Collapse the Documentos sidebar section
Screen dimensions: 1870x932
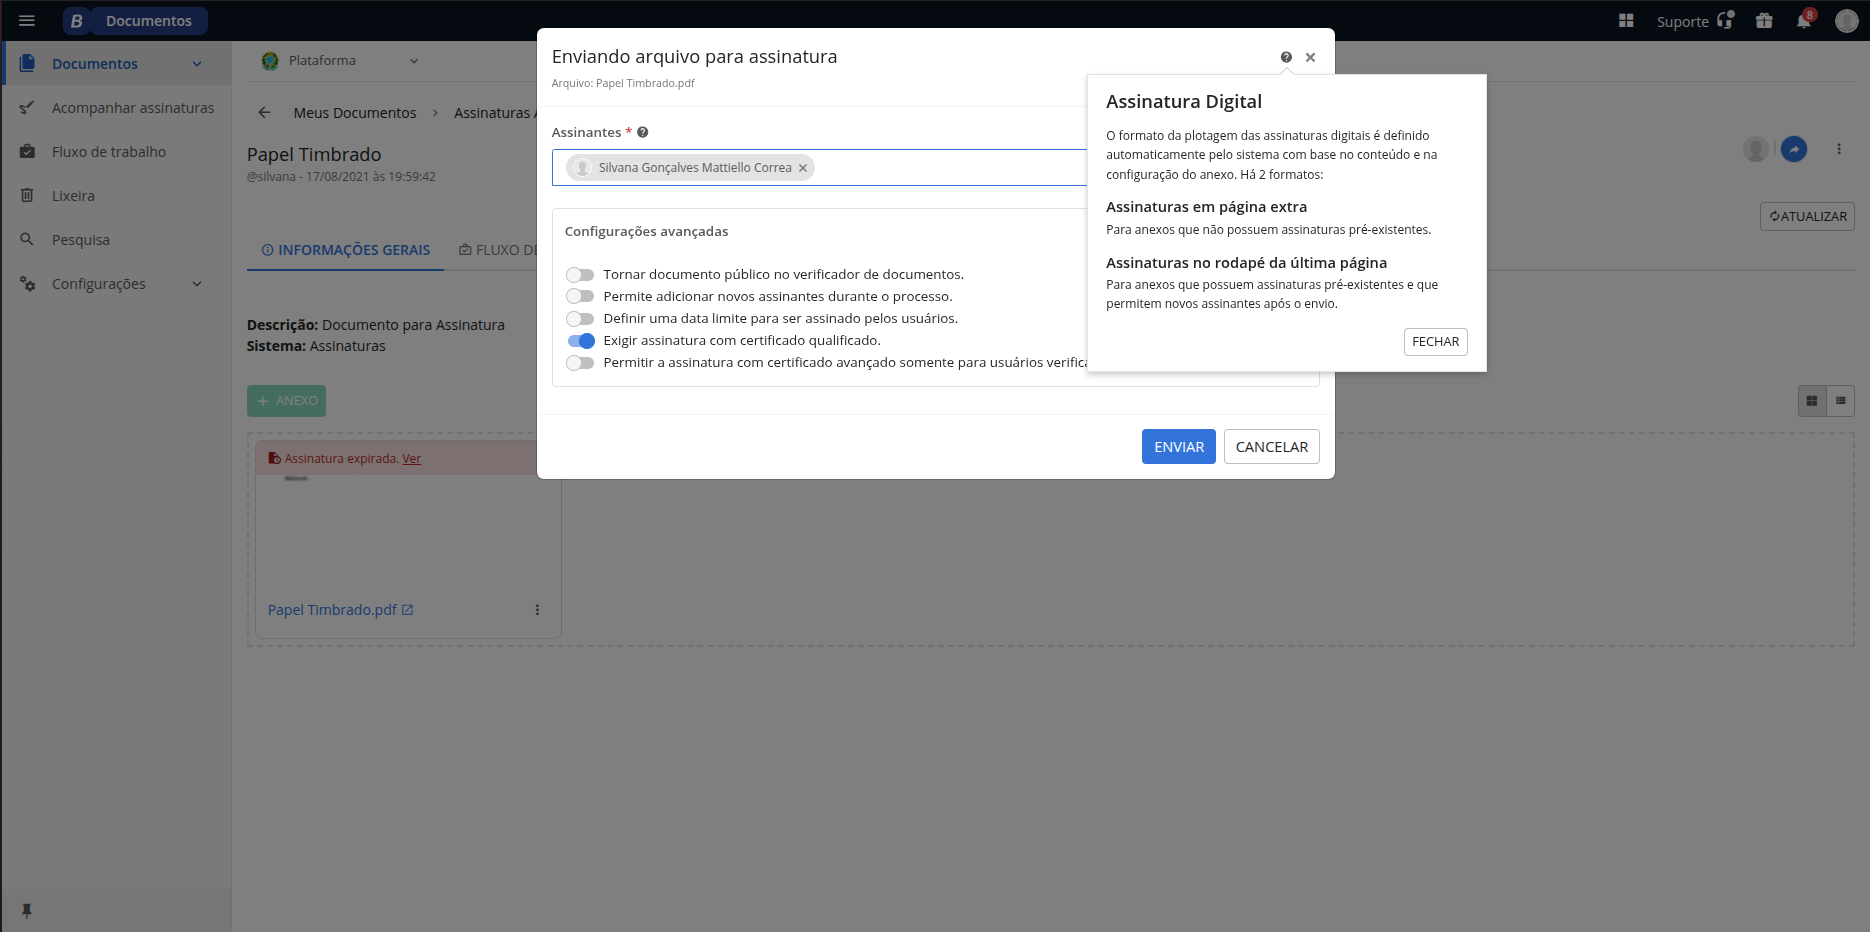(x=197, y=64)
